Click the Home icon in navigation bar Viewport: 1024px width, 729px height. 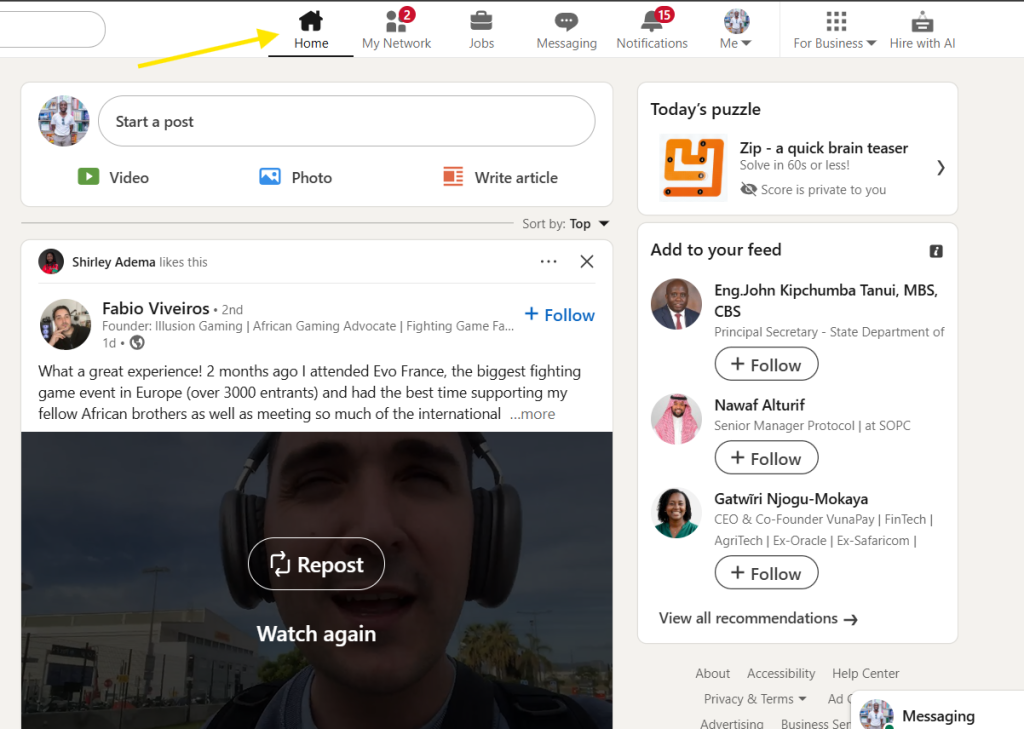point(311,21)
